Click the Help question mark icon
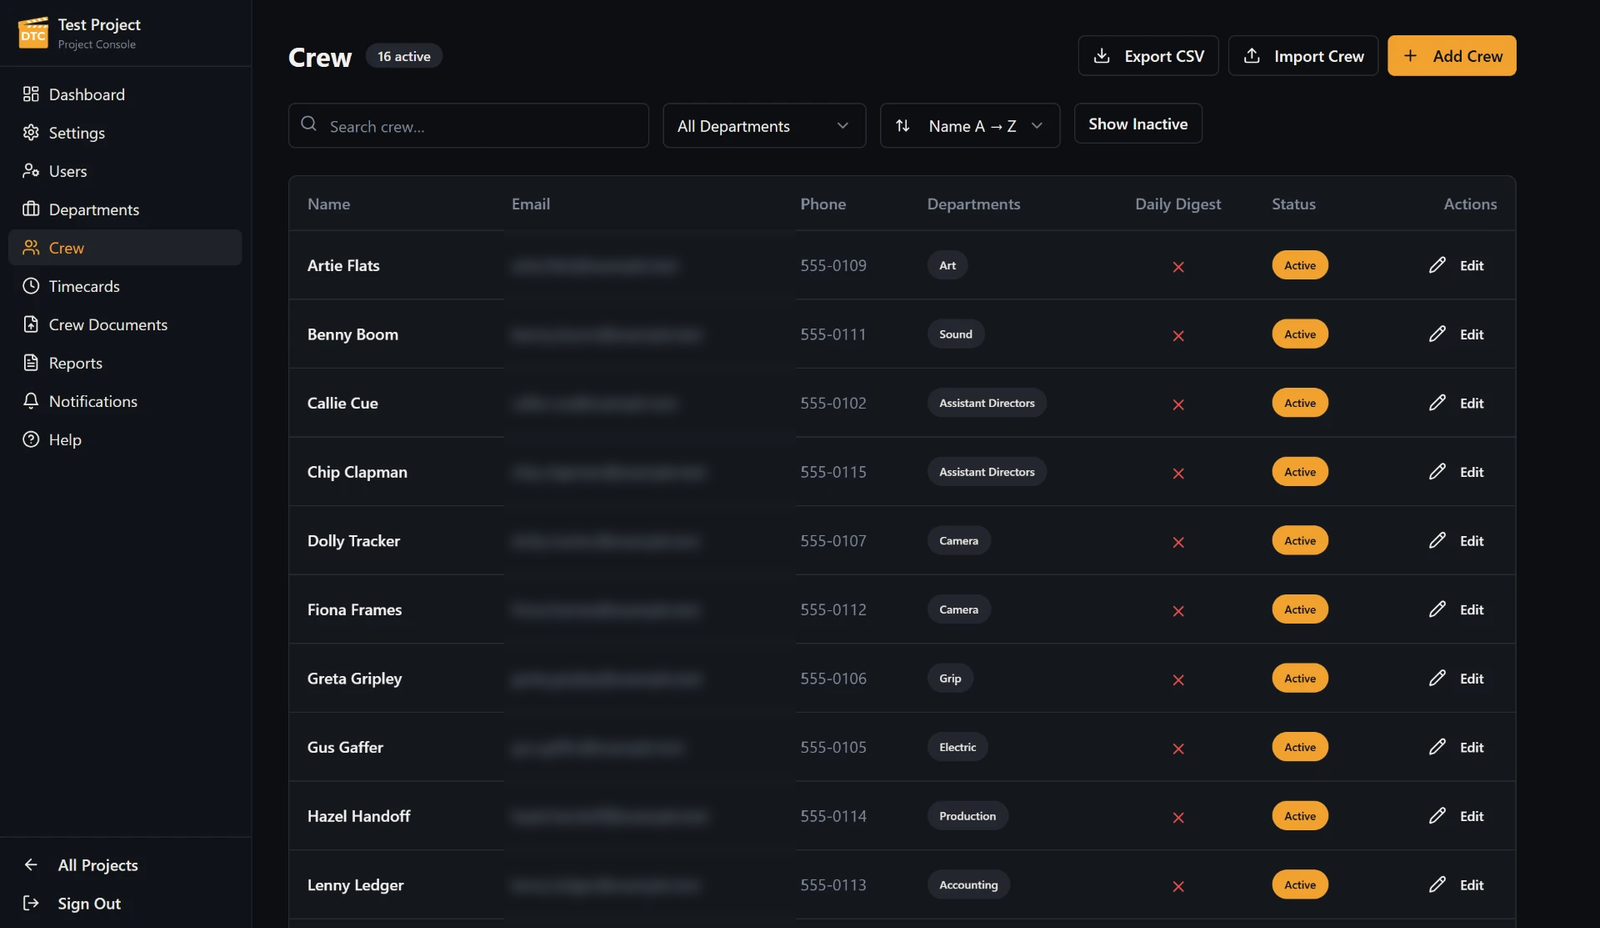The width and height of the screenshot is (1600, 928). [31, 439]
